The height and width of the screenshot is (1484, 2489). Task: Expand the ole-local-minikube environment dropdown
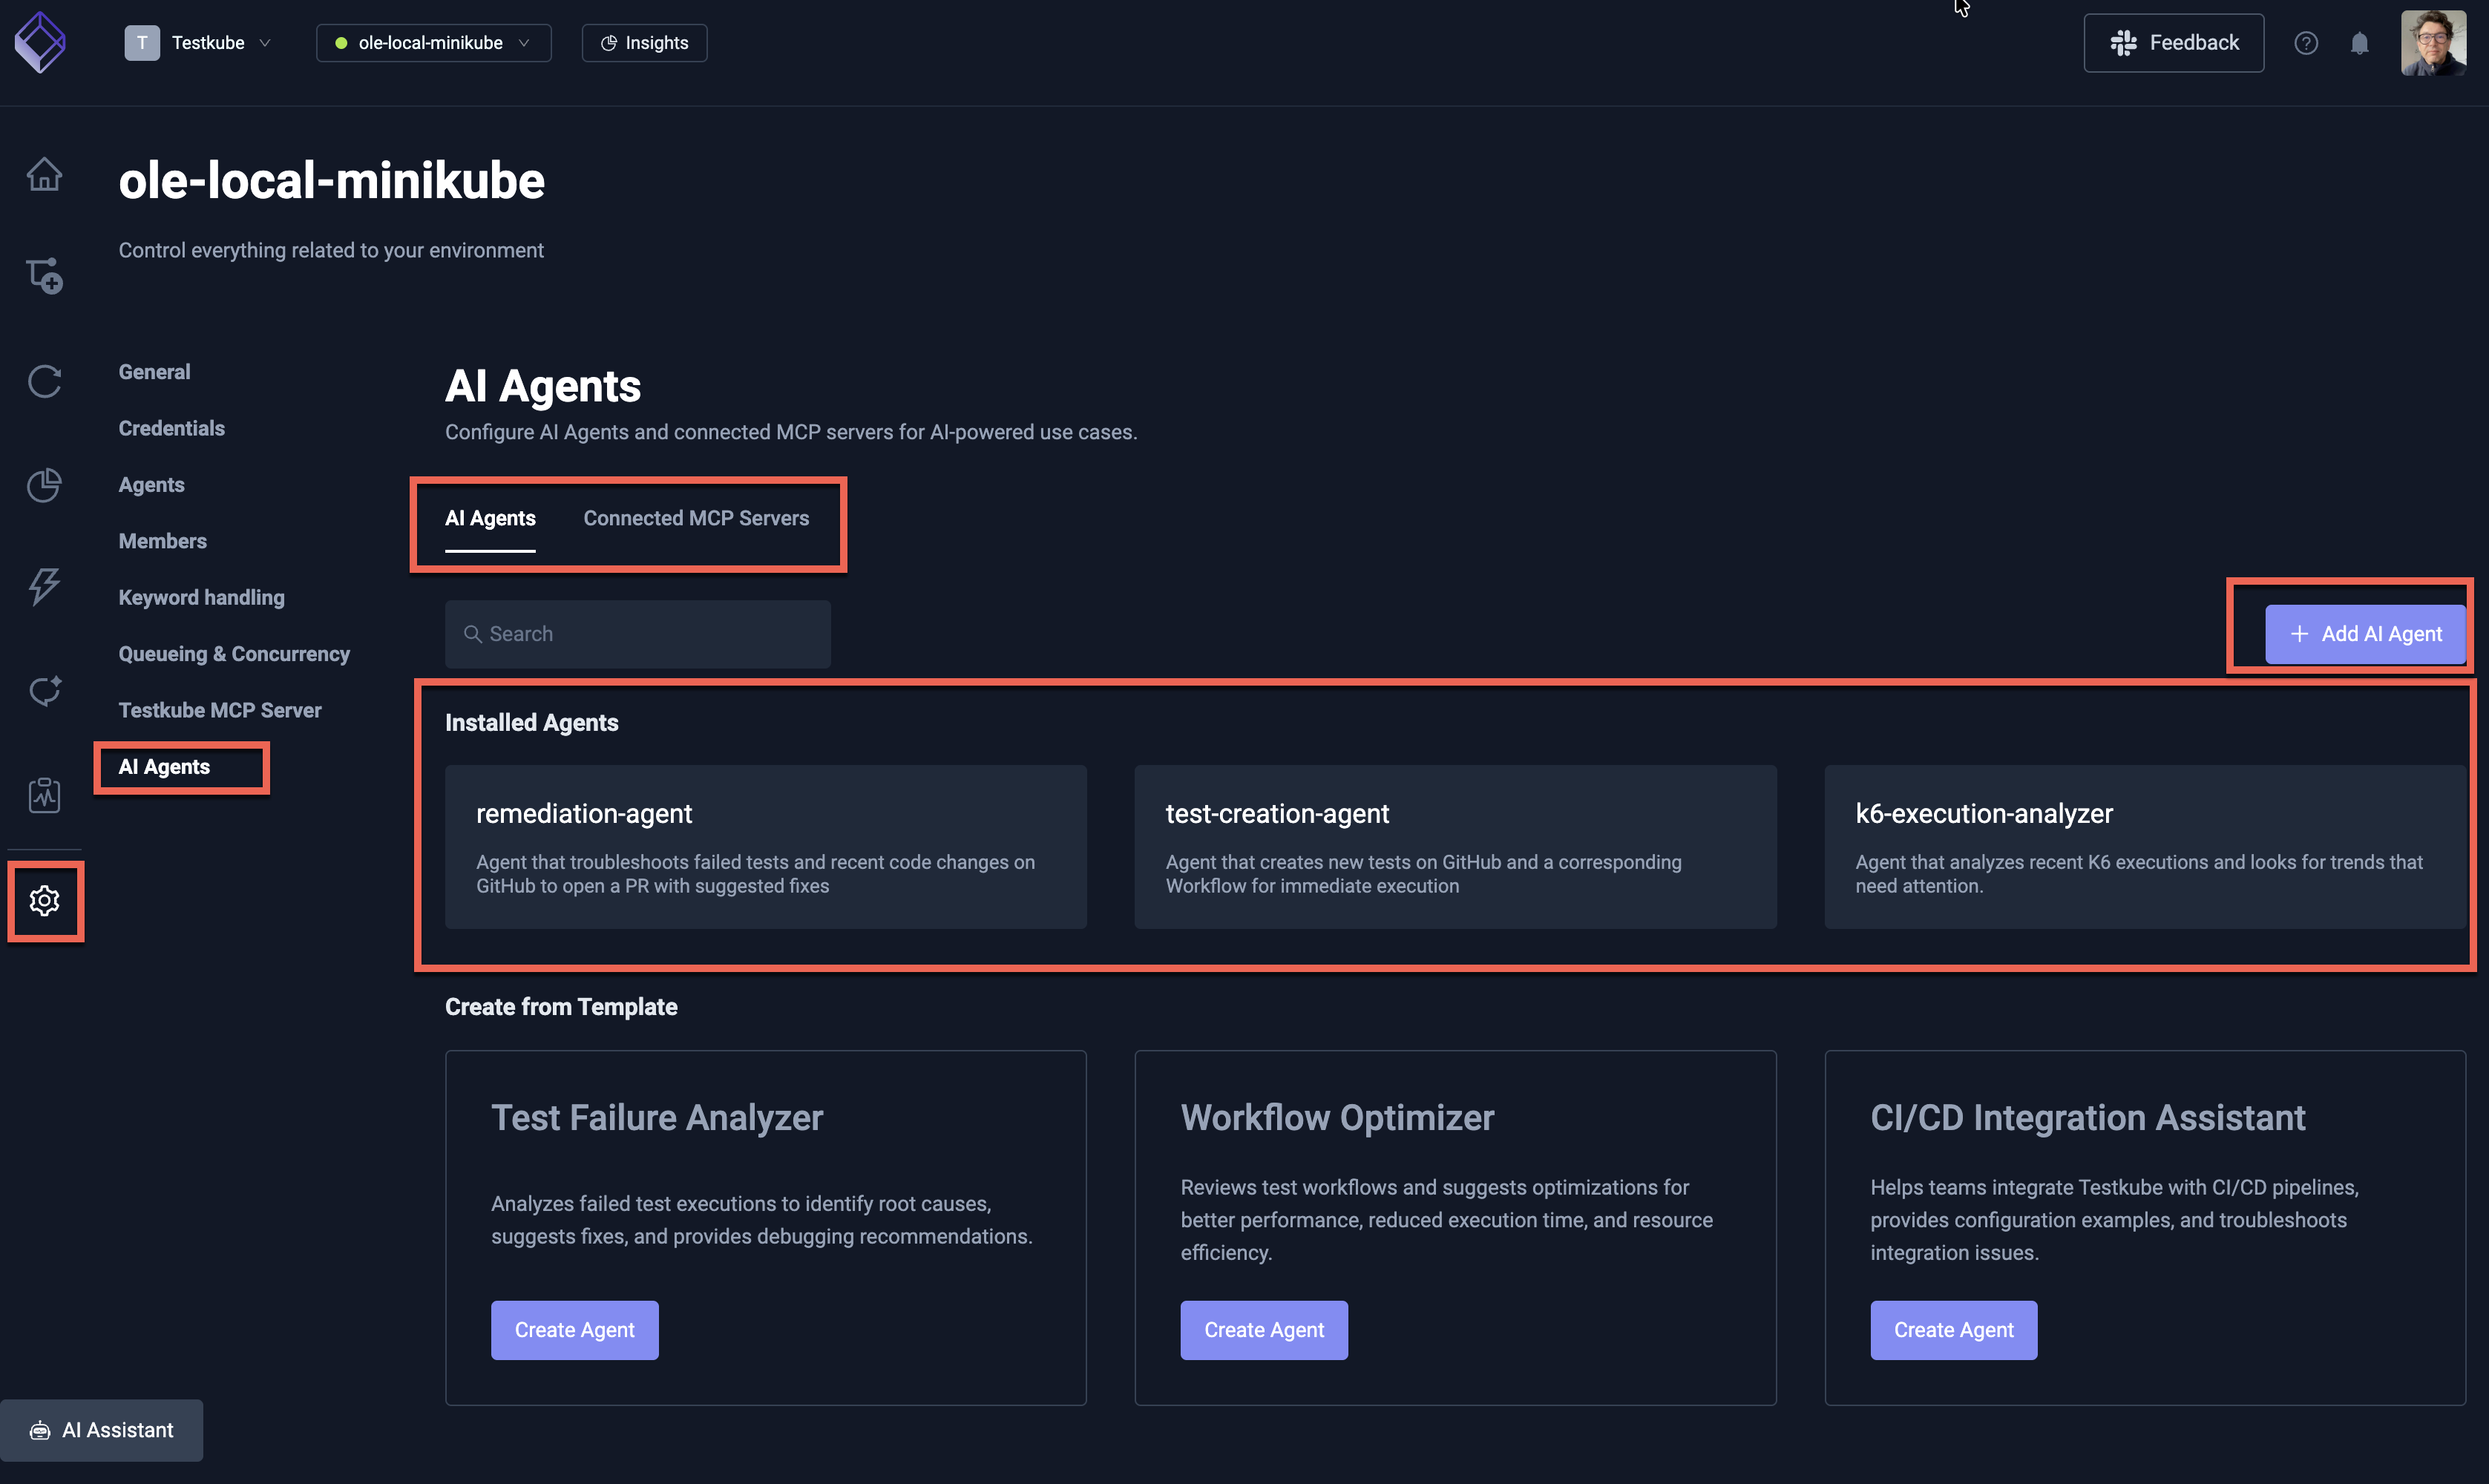[433, 43]
